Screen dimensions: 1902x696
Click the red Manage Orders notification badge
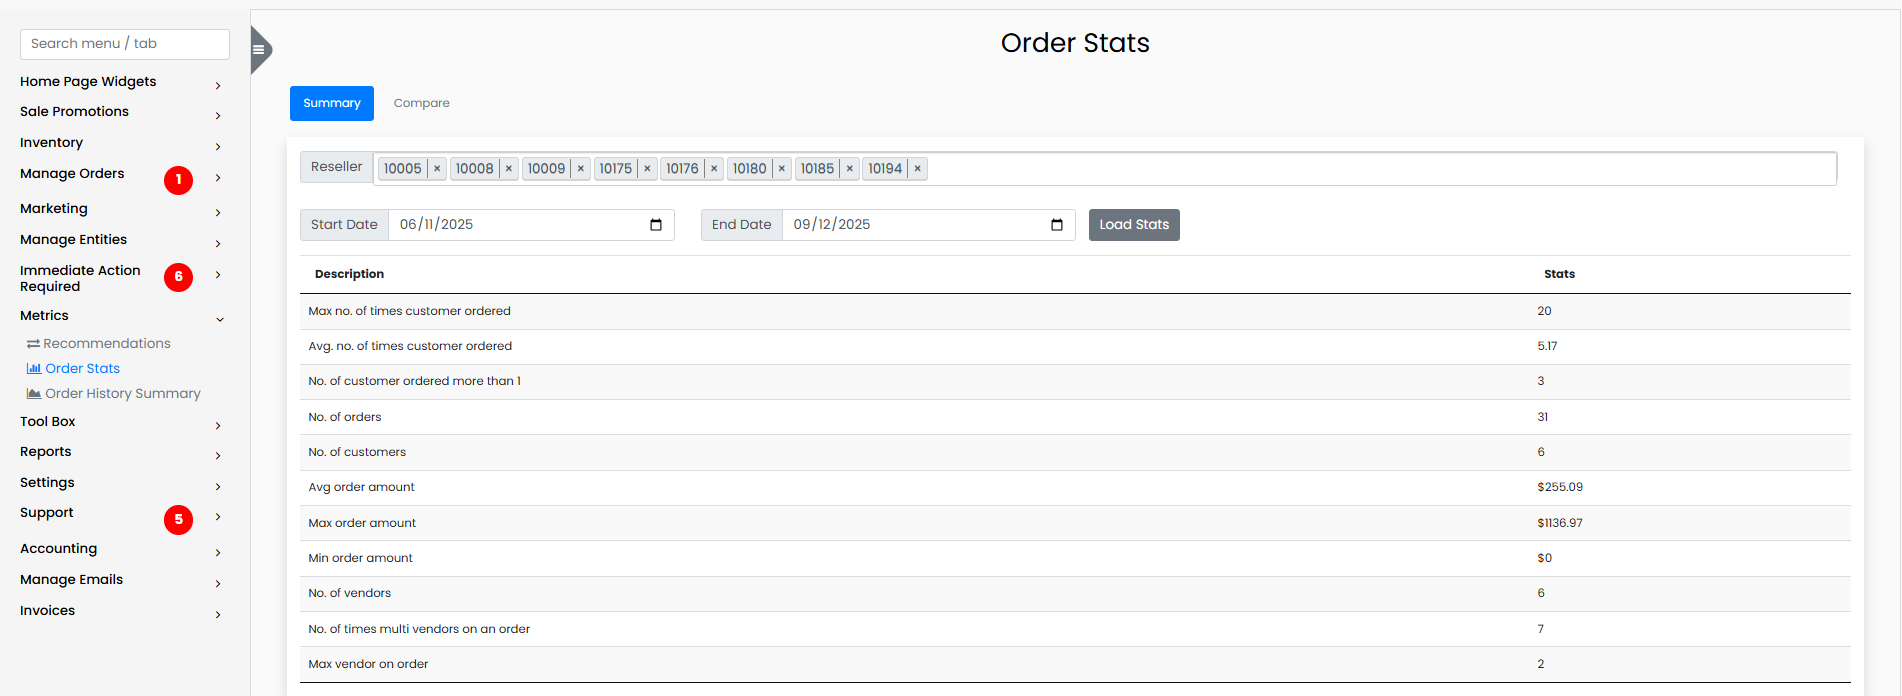coord(178,180)
